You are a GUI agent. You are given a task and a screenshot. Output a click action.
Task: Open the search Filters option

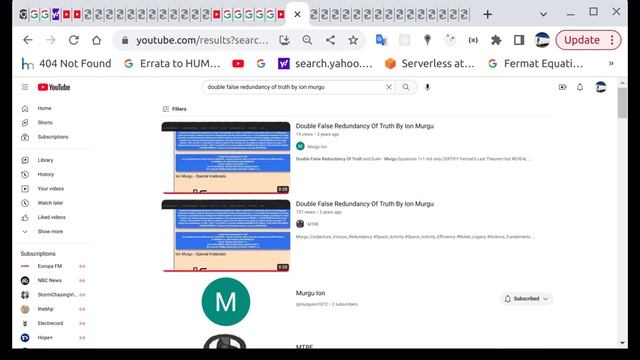tap(175, 109)
